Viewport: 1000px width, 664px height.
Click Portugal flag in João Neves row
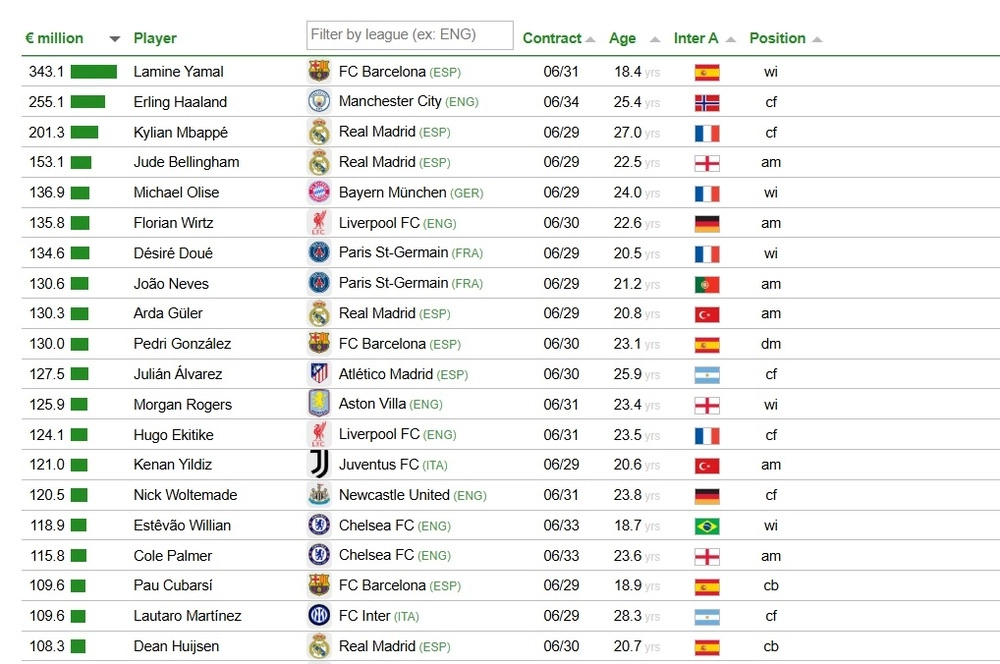point(707,285)
